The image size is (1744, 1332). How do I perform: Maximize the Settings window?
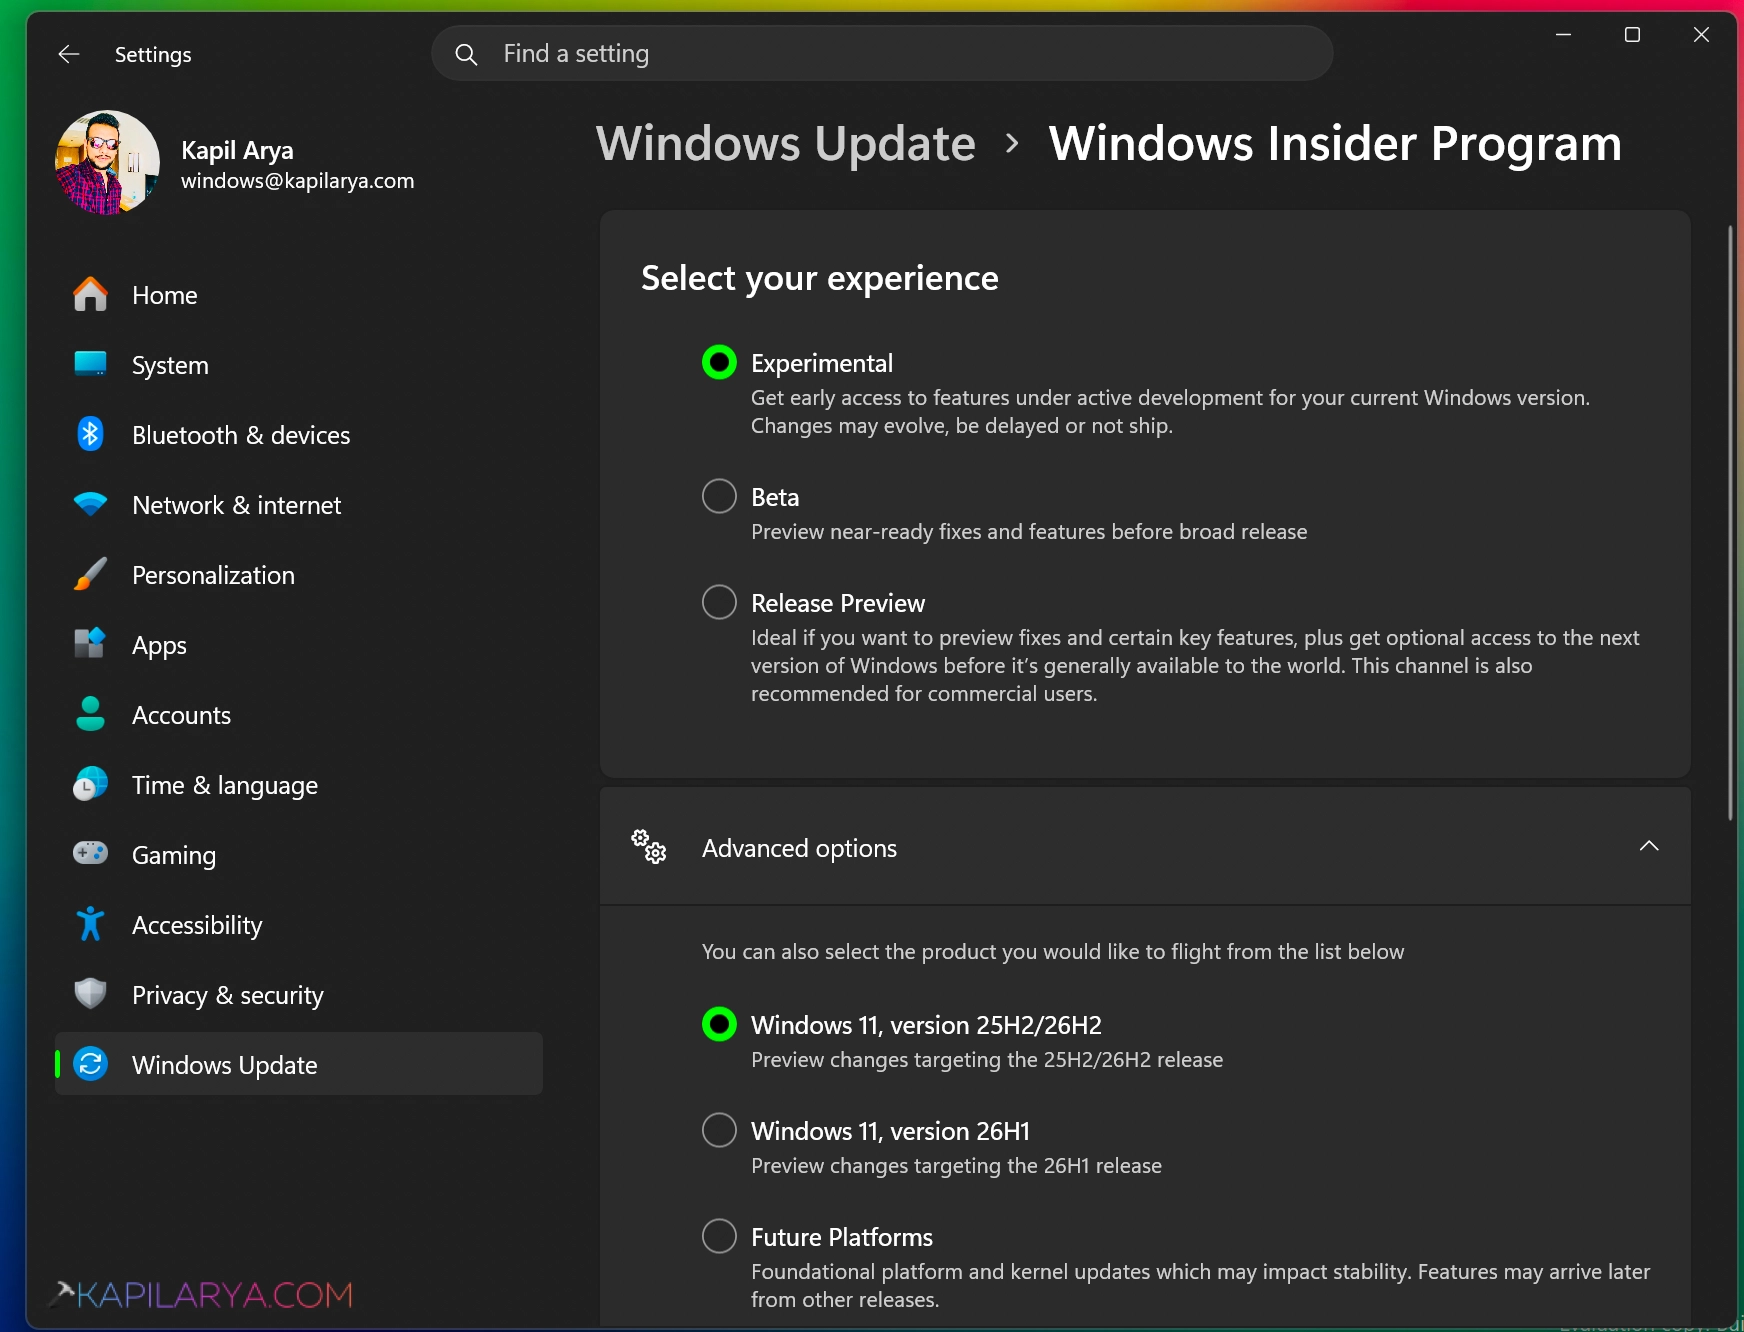click(1632, 35)
